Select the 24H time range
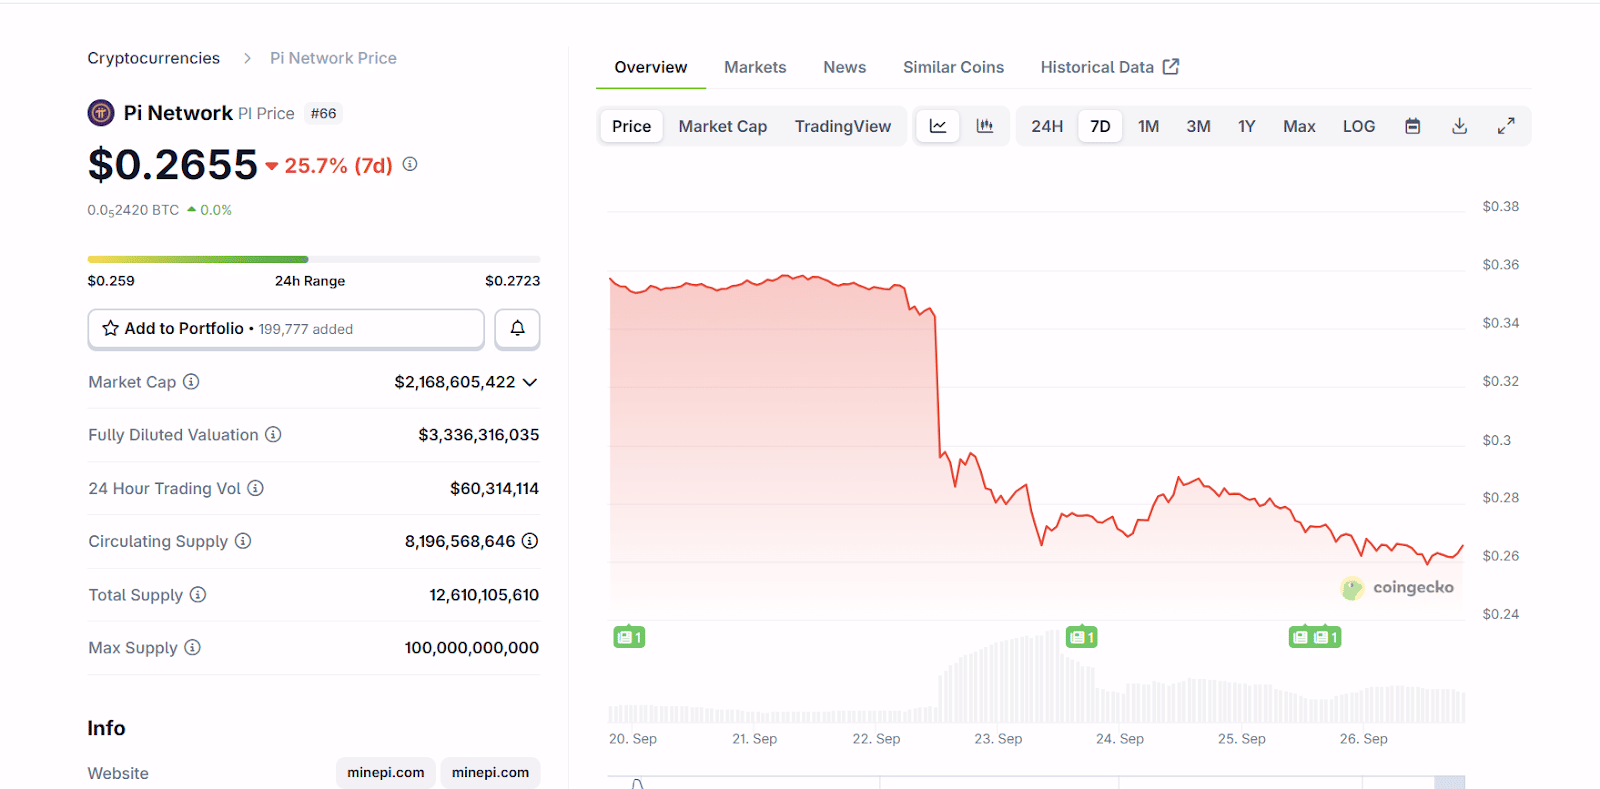 point(1047,126)
